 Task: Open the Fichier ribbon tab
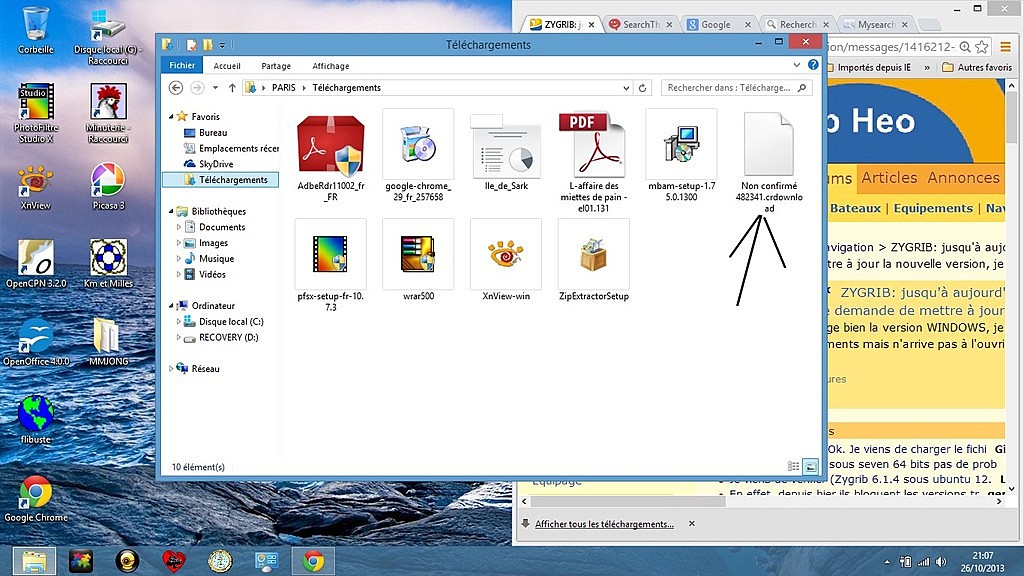(x=182, y=65)
